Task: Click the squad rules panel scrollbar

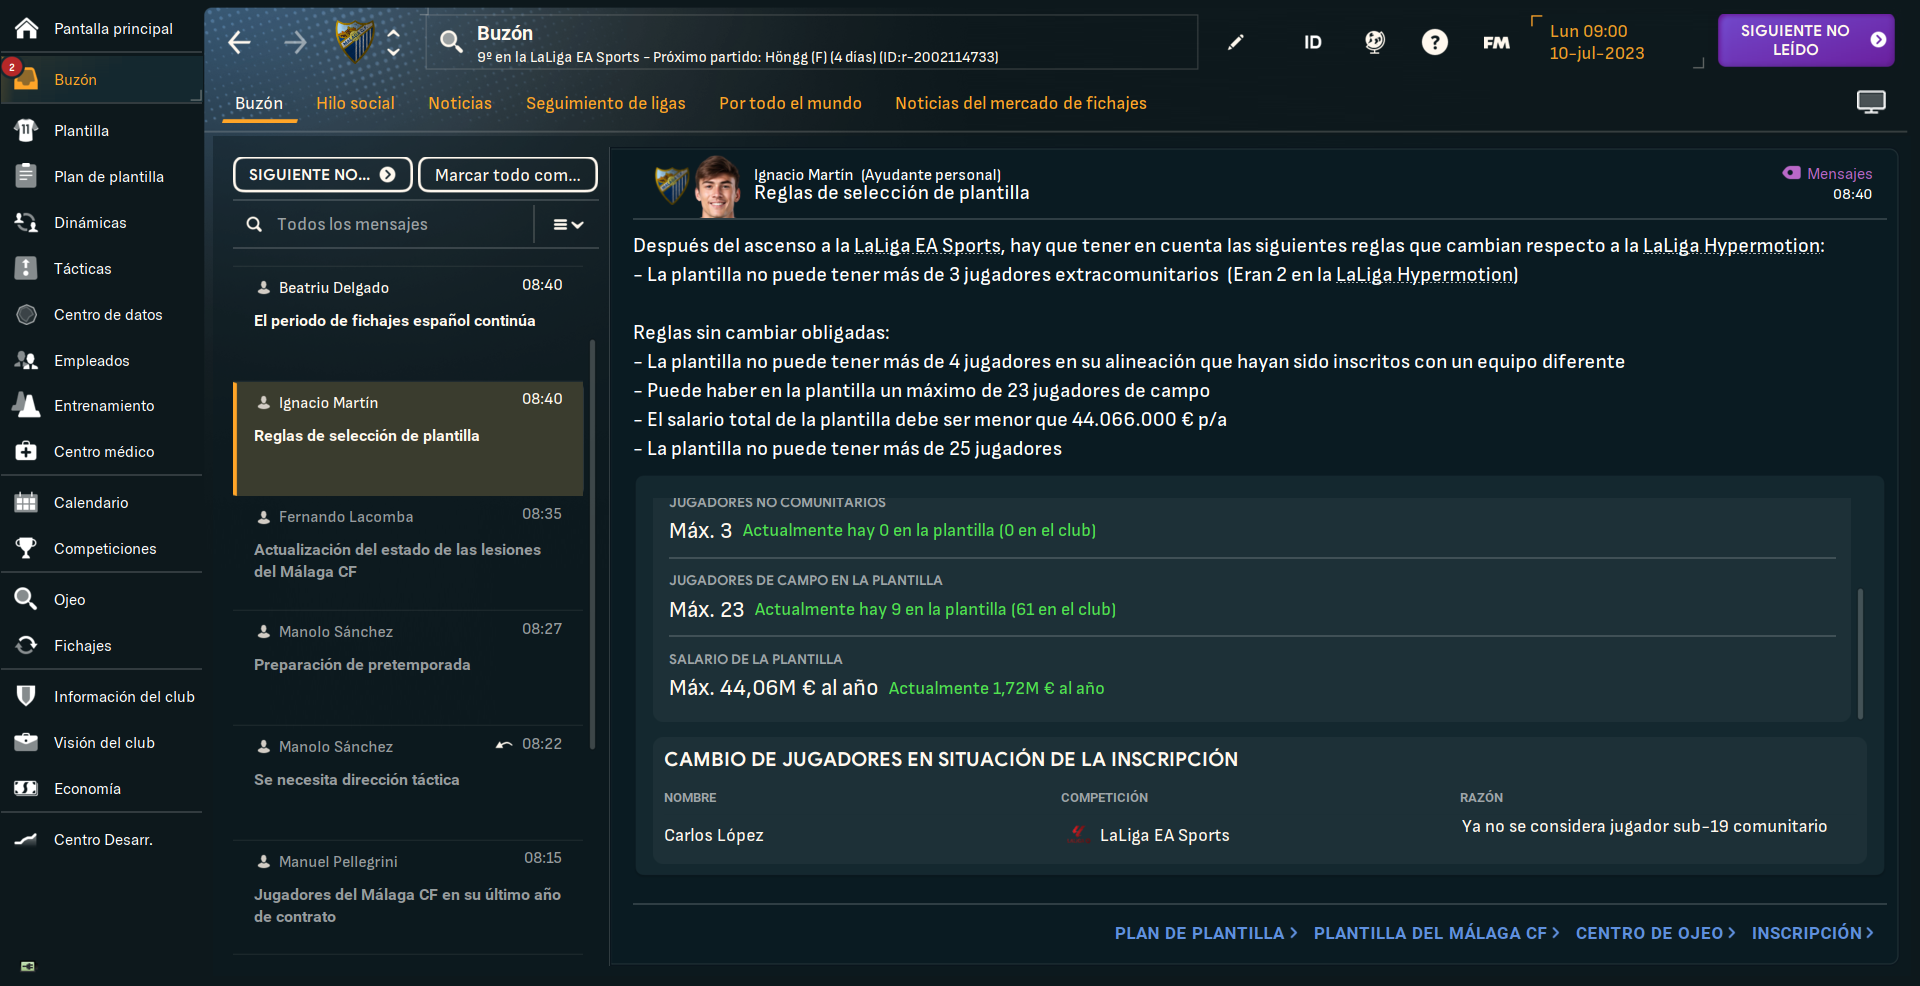Action: (1860, 654)
